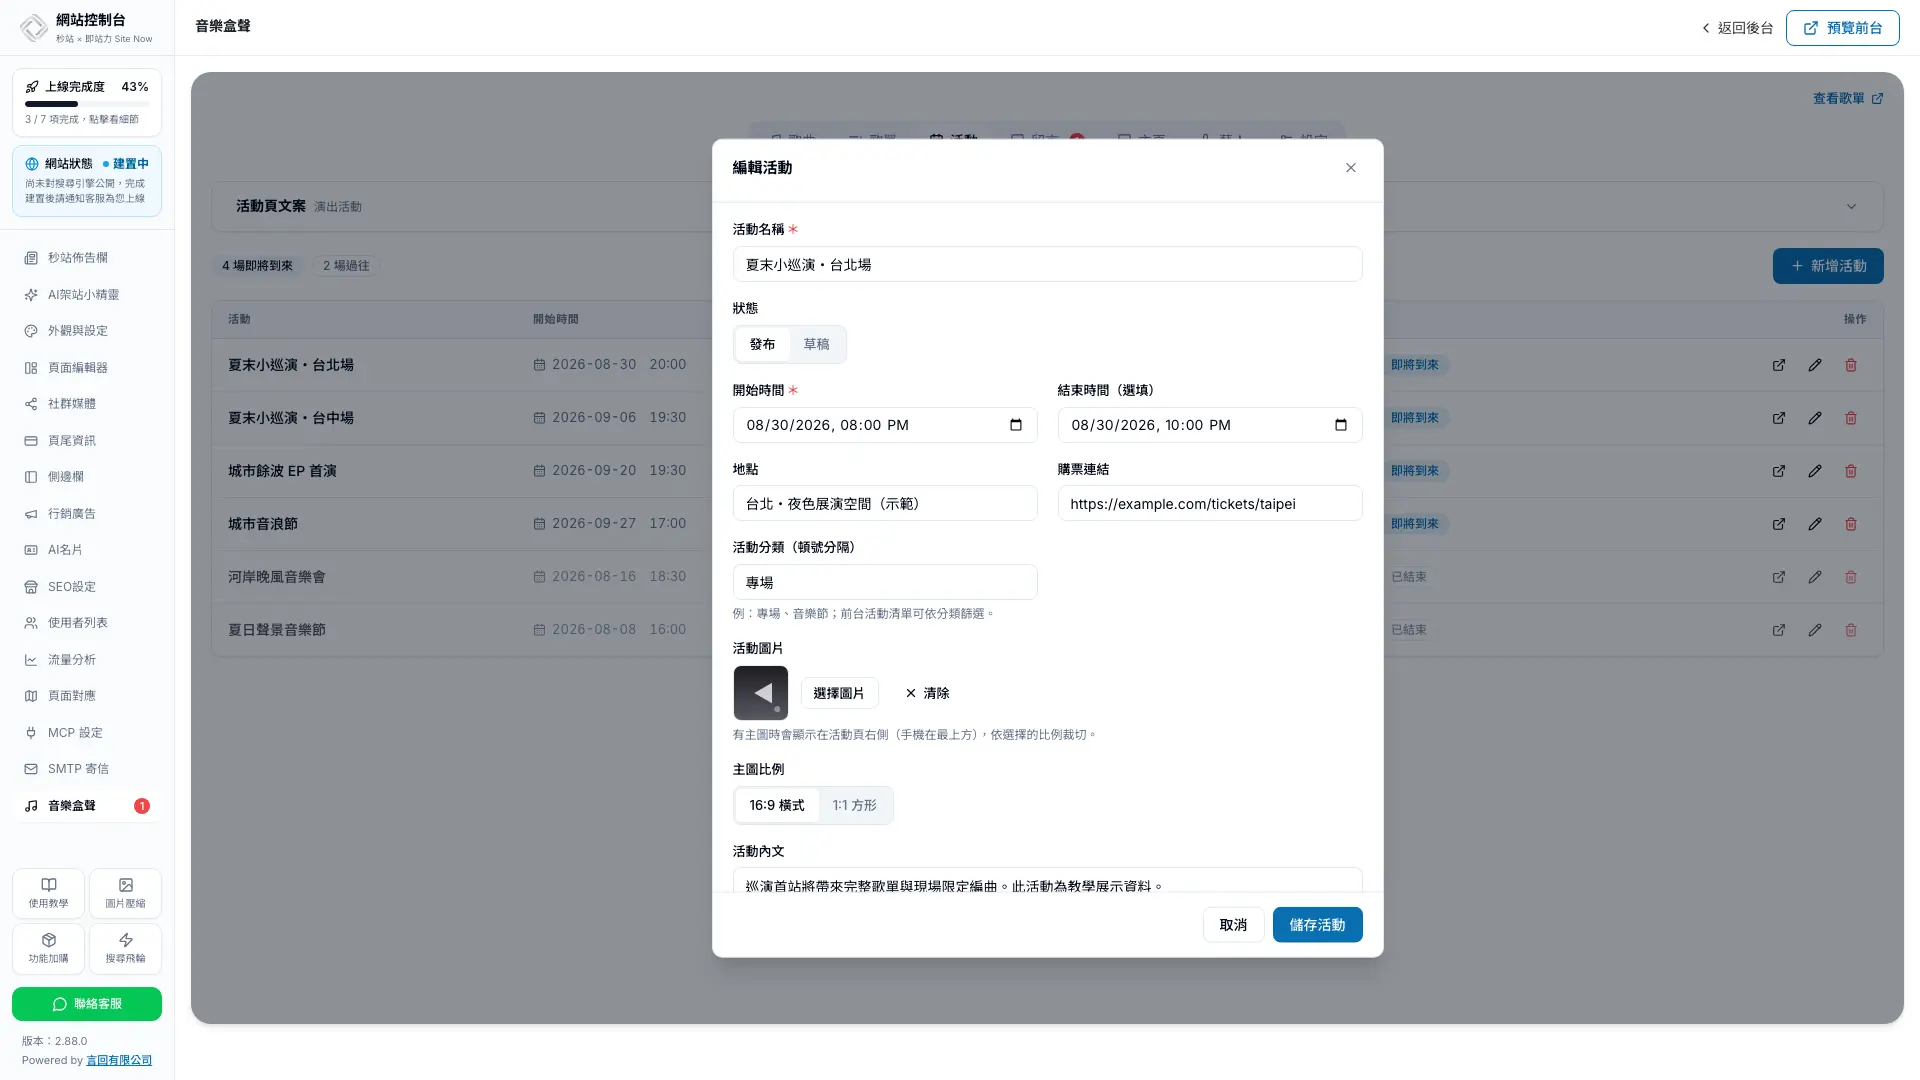
Task: Set status to 草稿
Action: [816, 344]
